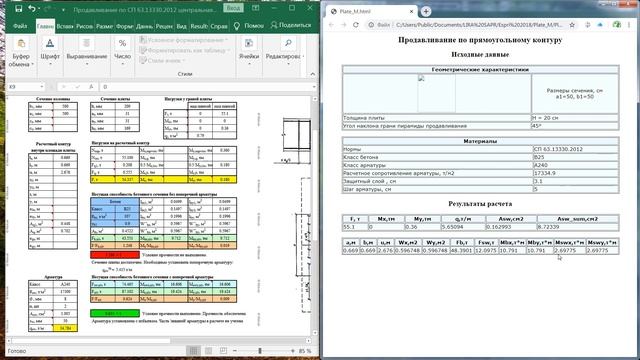Click the Insert Function fx button
The image size is (640, 360).
[91, 87]
